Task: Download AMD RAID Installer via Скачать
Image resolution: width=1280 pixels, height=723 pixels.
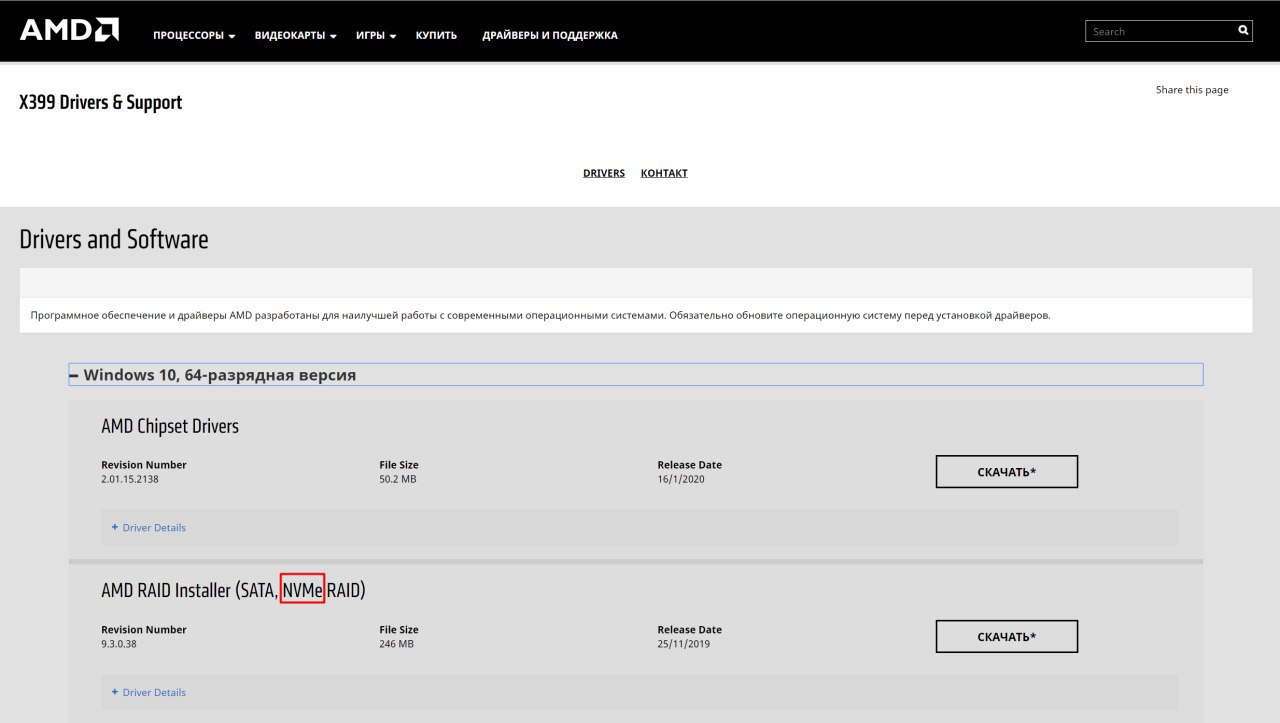Action: 1007,637
